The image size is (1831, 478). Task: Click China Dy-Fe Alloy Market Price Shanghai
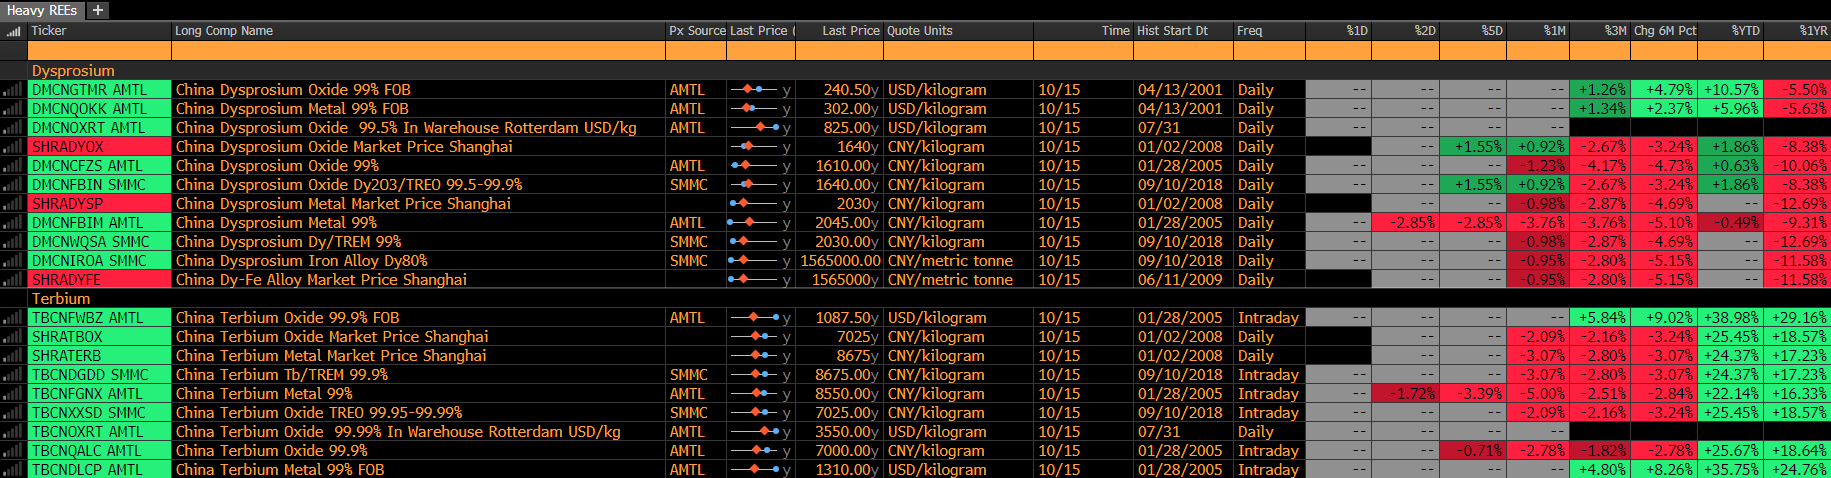(x=321, y=280)
